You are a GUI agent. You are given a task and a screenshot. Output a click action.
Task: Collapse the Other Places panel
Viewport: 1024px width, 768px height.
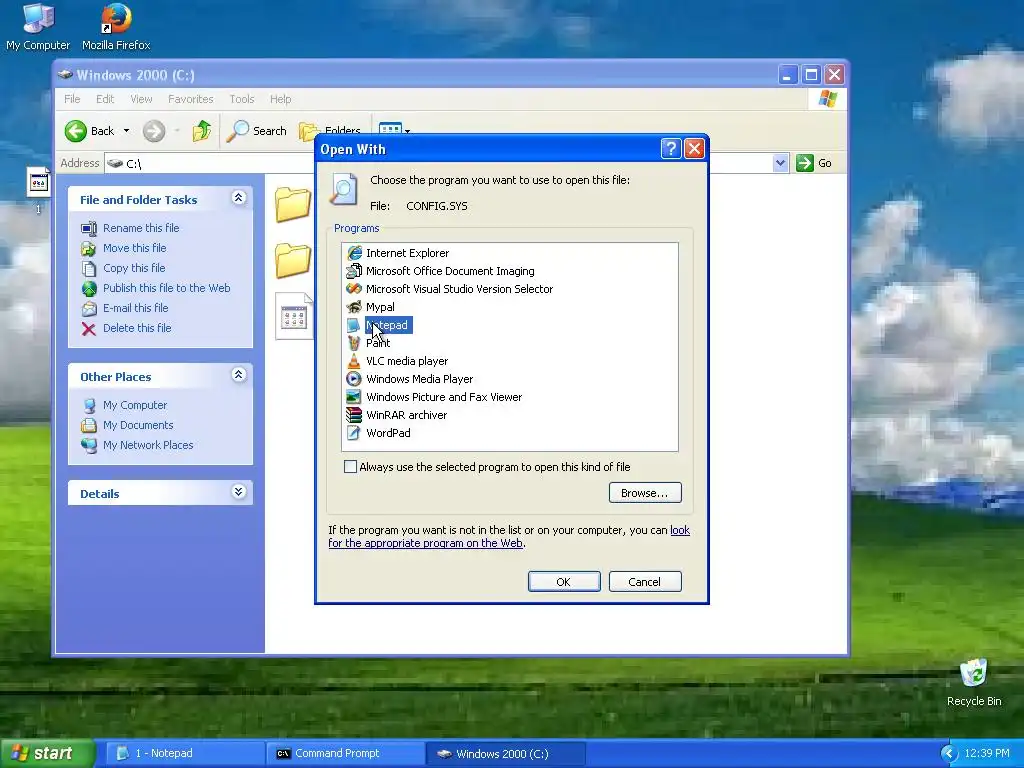[239, 375]
